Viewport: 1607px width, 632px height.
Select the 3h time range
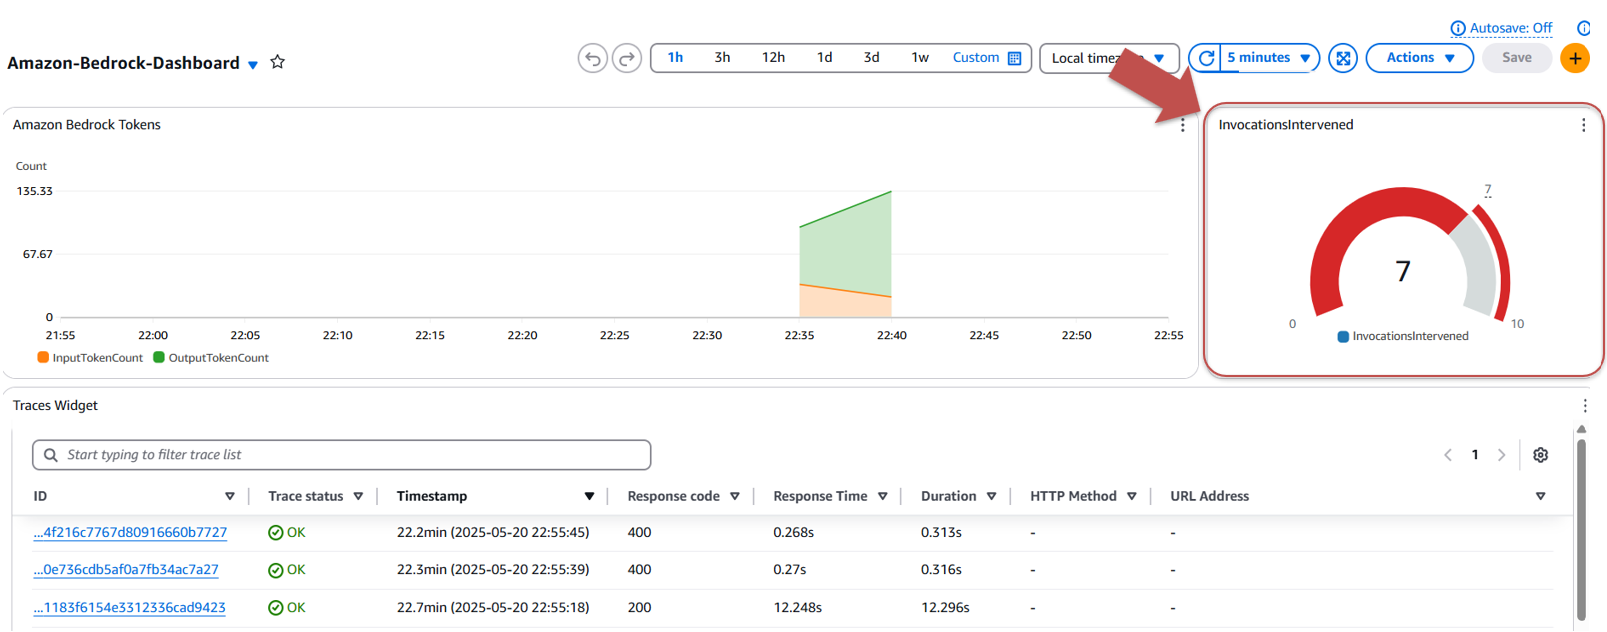[x=722, y=58]
